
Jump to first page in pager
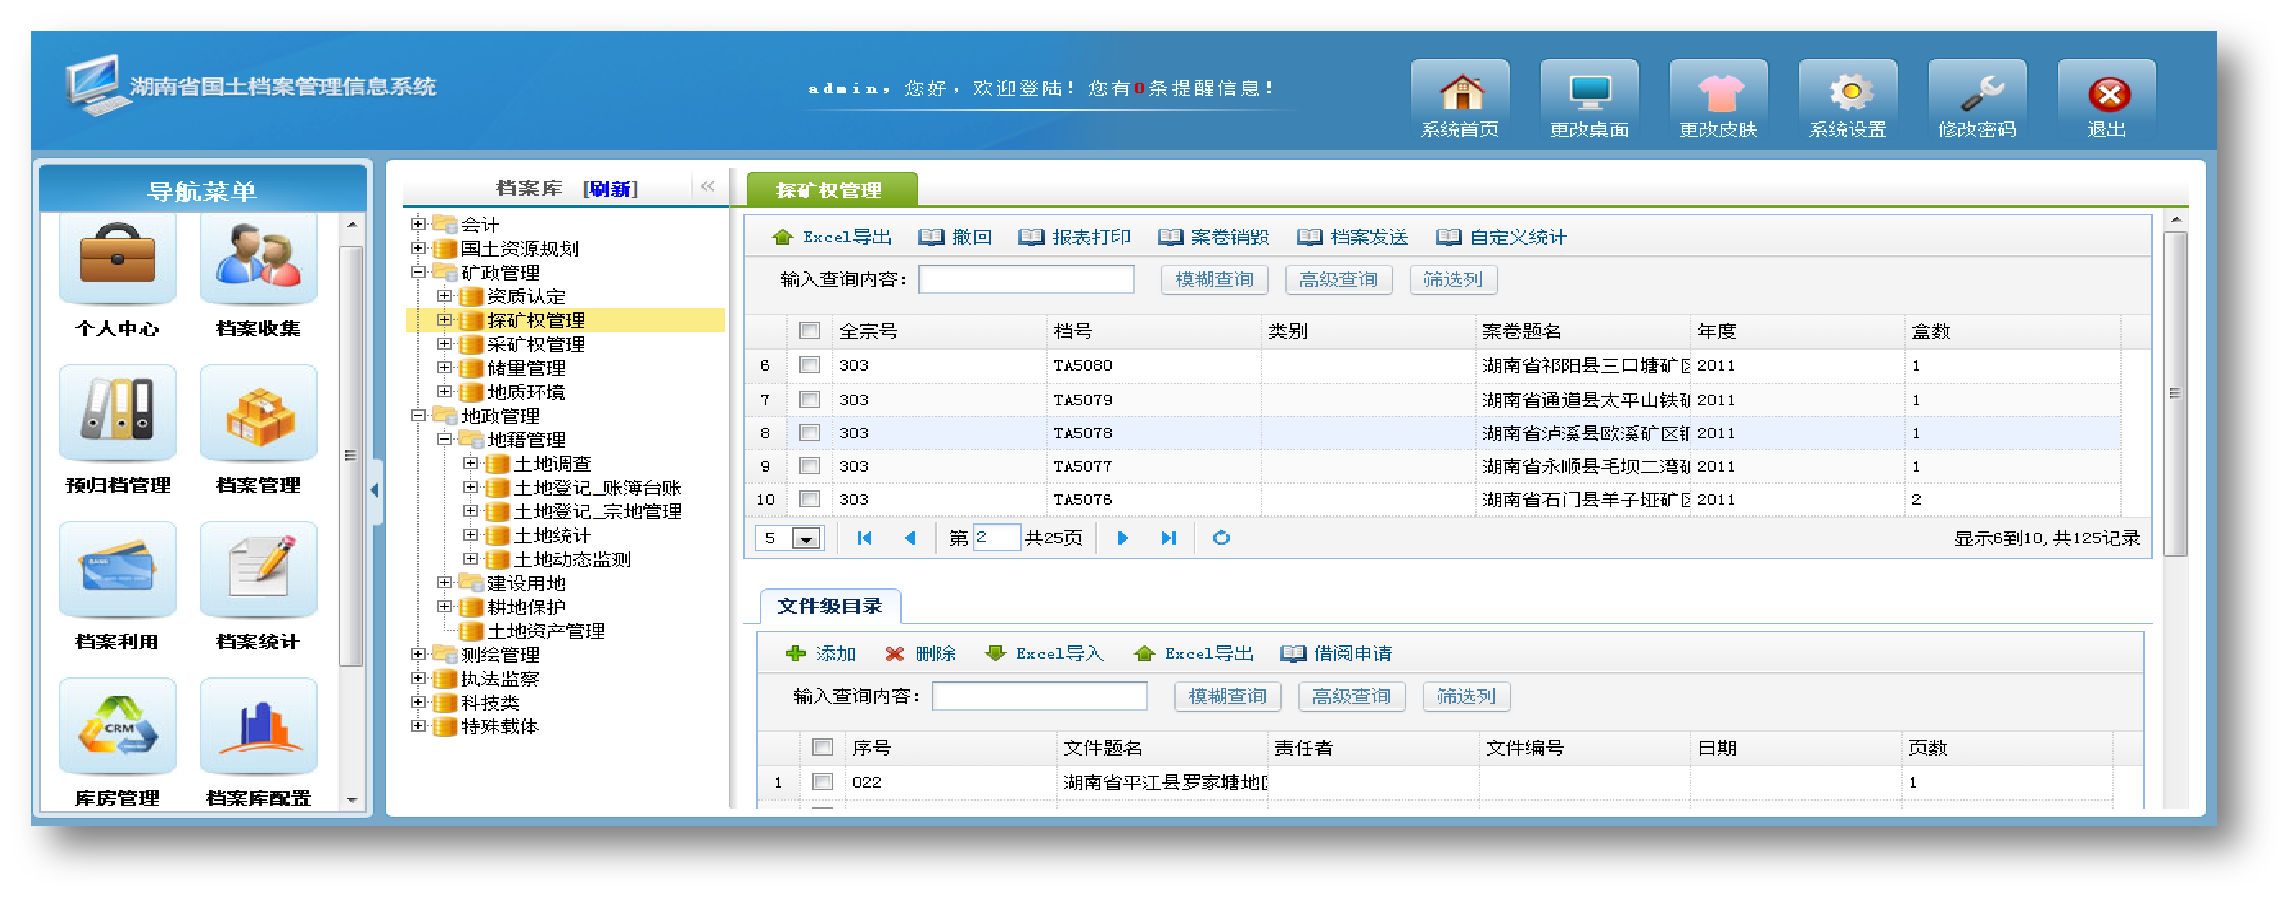[x=864, y=538]
